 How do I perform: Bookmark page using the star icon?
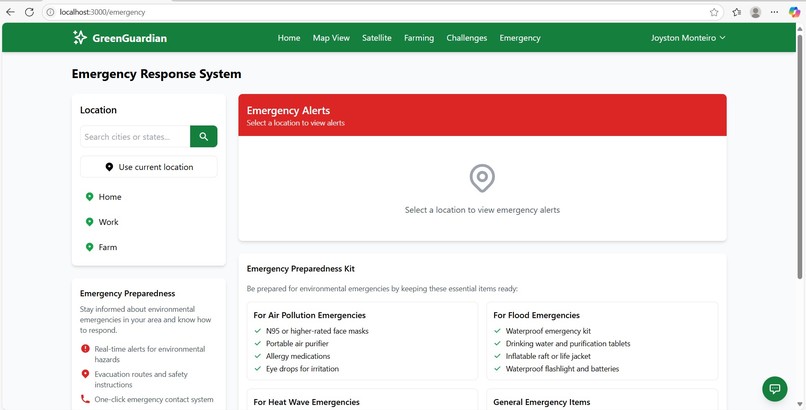[714, 12]
